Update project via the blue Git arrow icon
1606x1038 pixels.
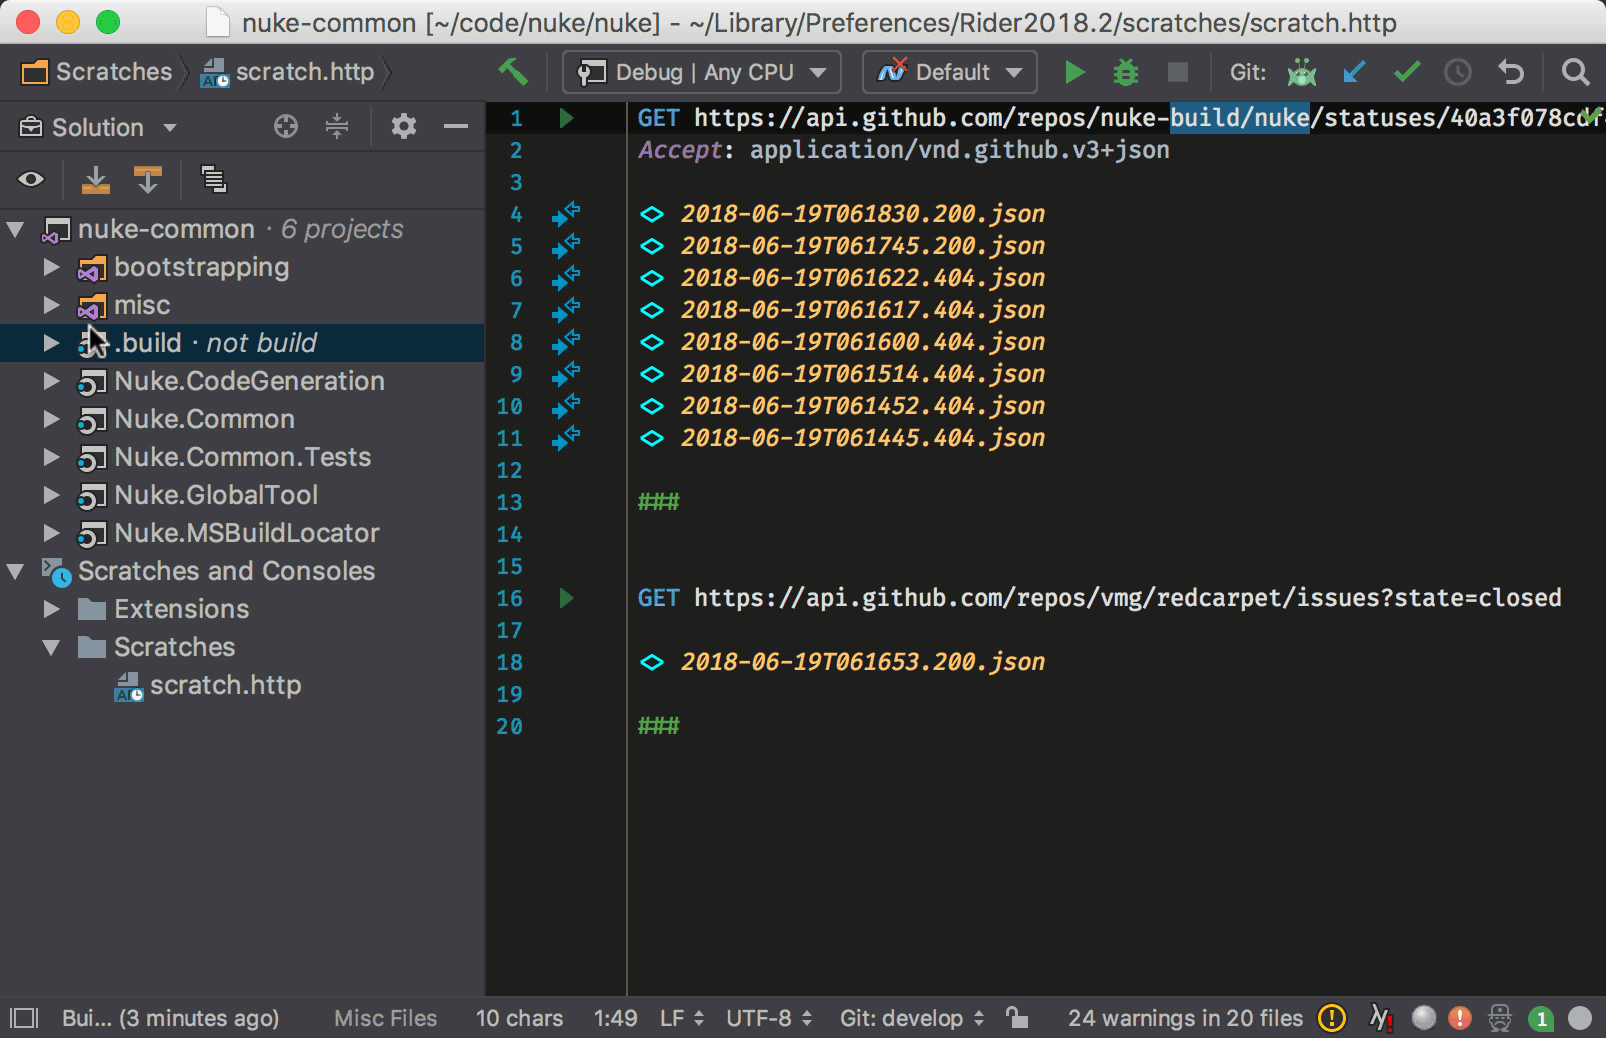pos(1354,71)
